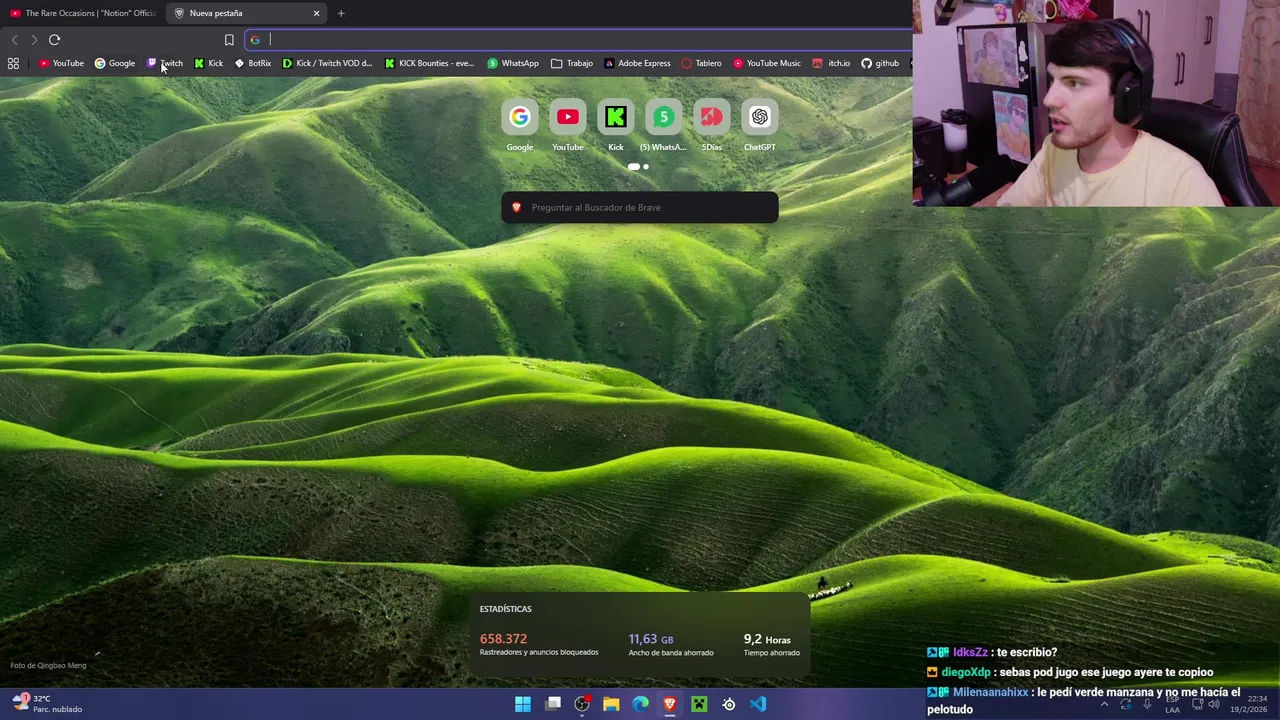The image size is (1280, 720).
Task: Open the (5) WhatsApp top site tile
Action: click(x=663, y=125)
